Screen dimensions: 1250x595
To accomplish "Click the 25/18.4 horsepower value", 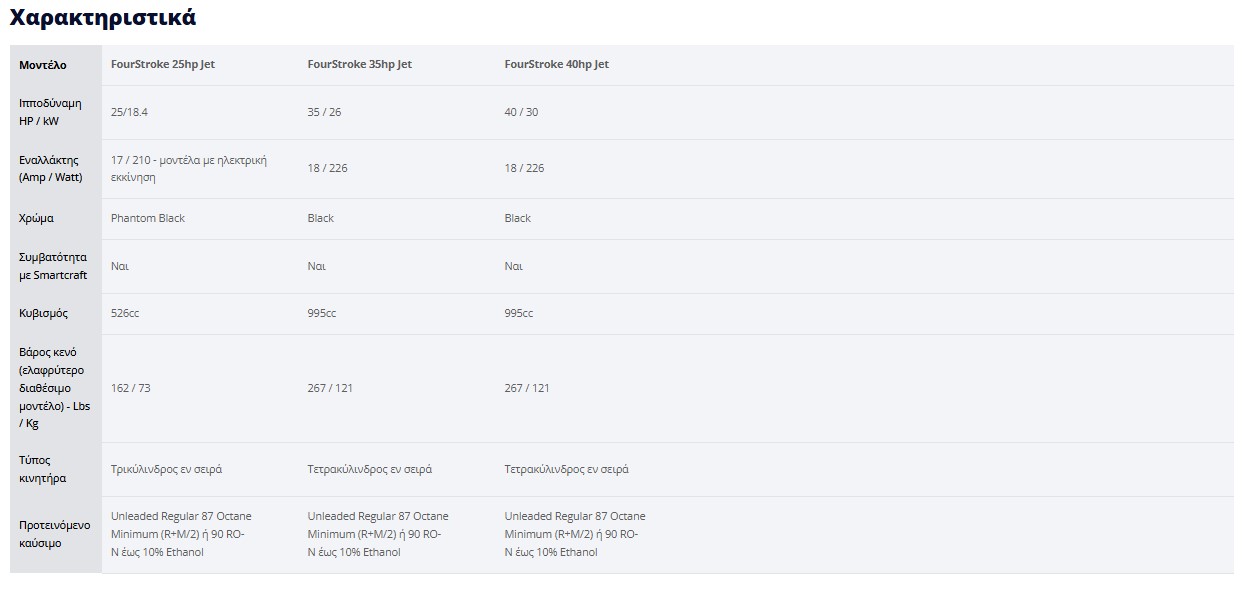I will tap(129, 112).
